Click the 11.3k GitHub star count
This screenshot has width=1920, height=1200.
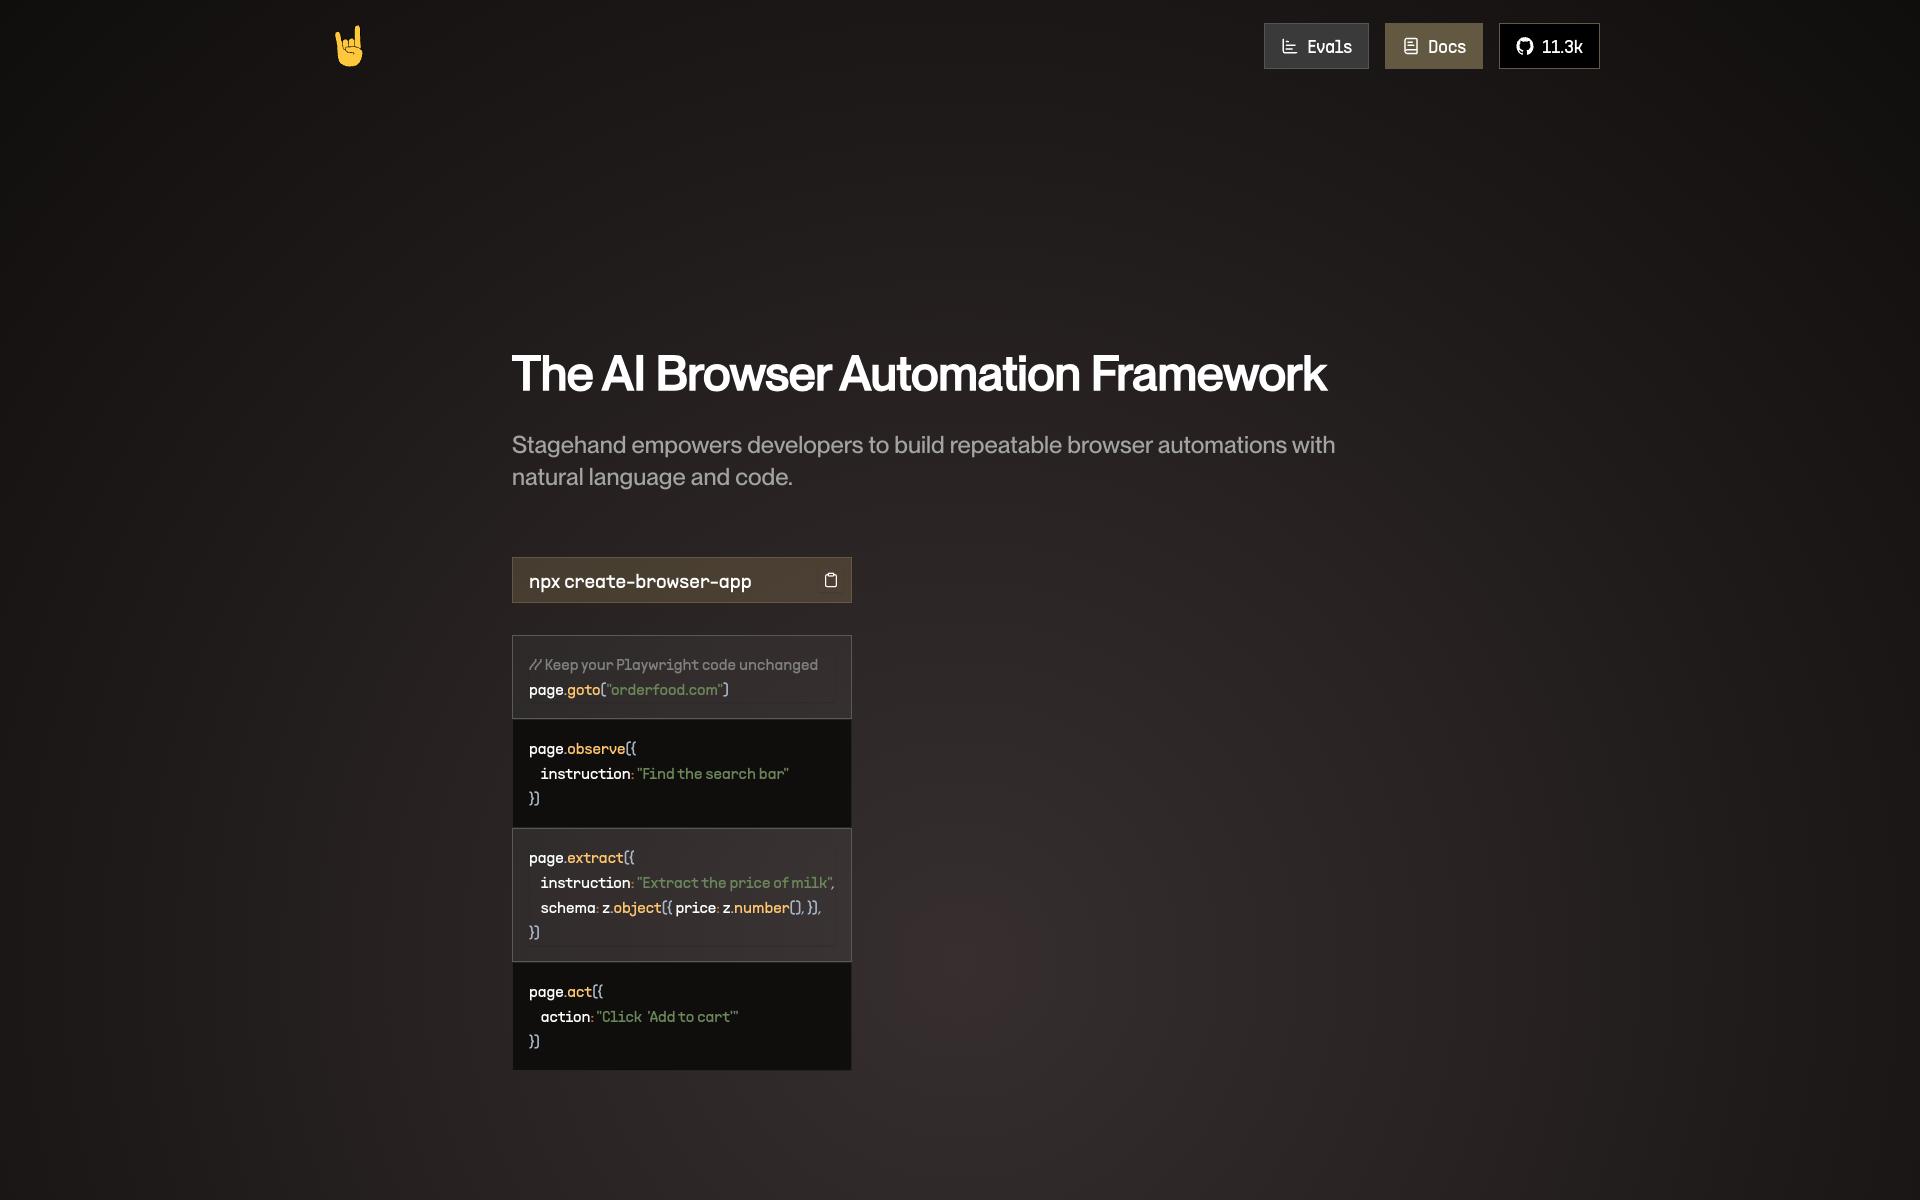(1561, 47)
